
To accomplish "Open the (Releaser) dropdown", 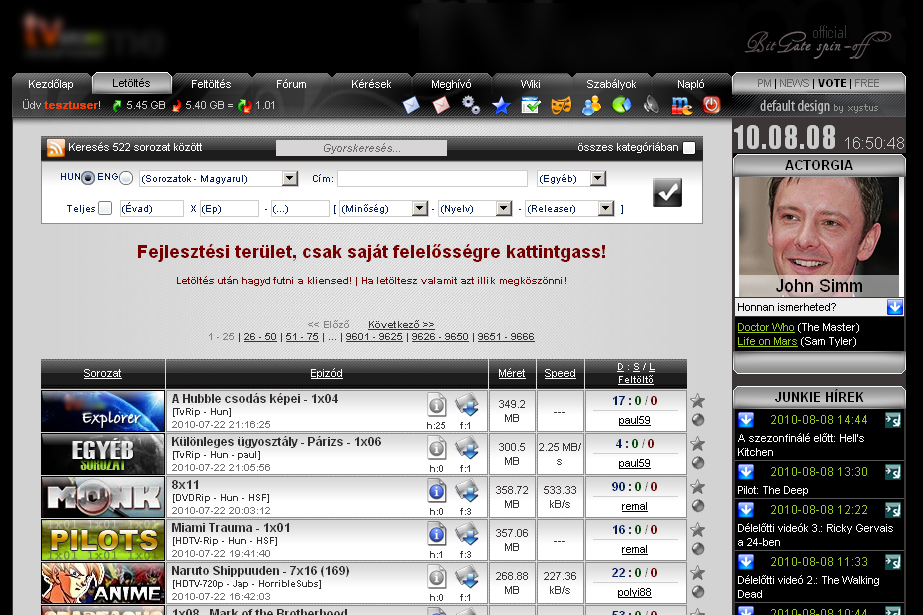I will coord(605,209).
